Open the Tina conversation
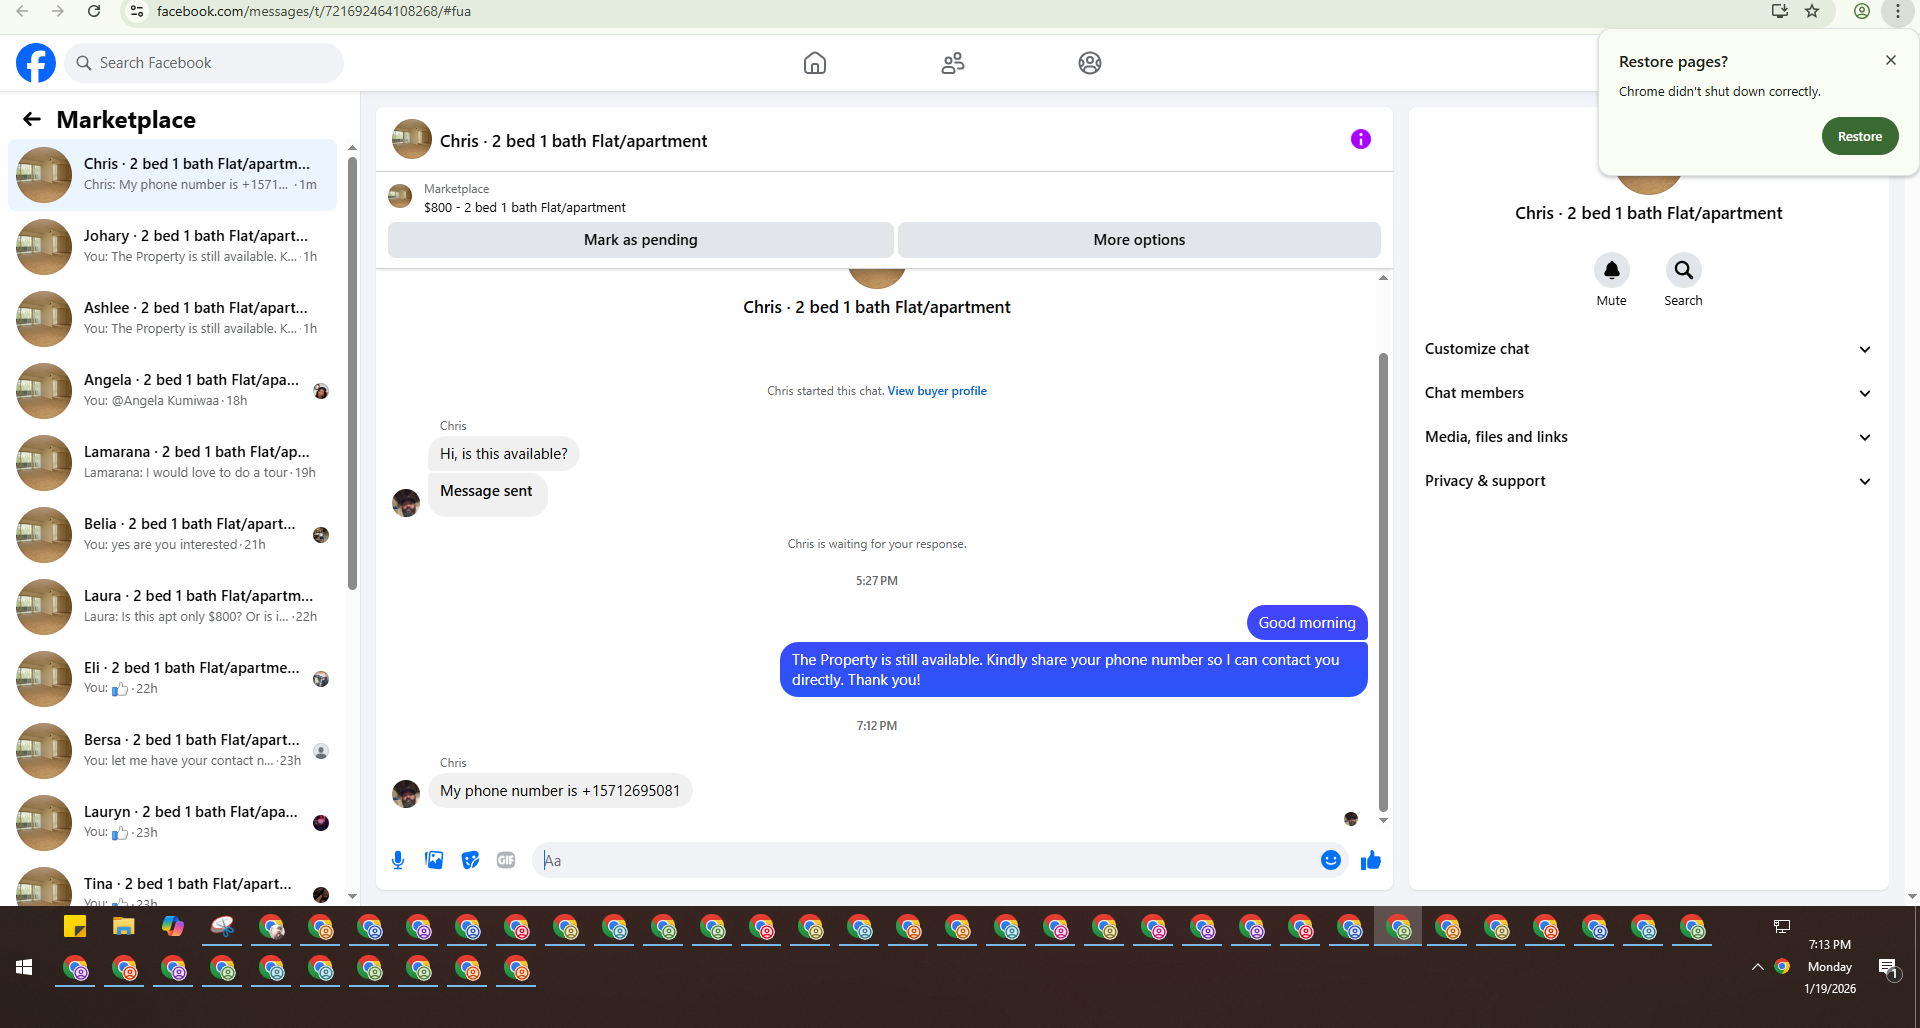This screenshot has width=1920, height=1028. (x=173, y=884)
